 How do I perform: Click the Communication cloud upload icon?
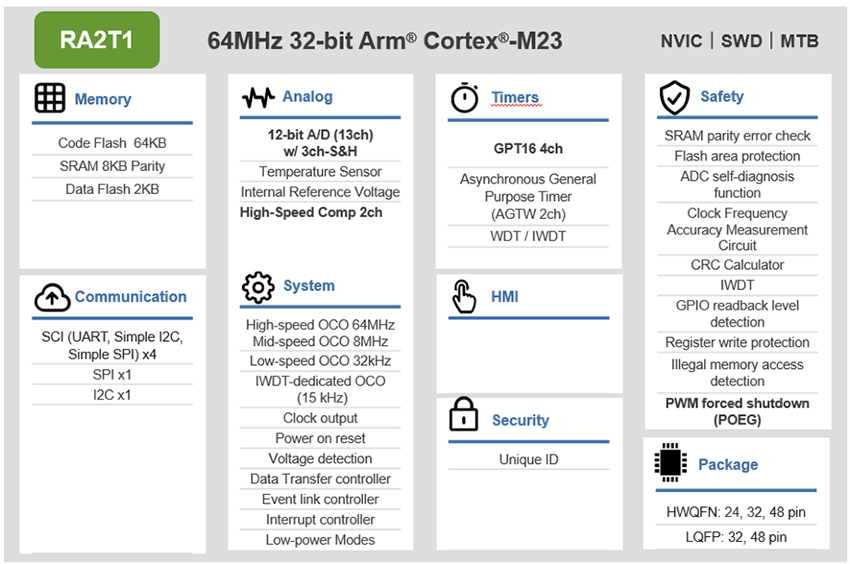(x=52, y=297)
